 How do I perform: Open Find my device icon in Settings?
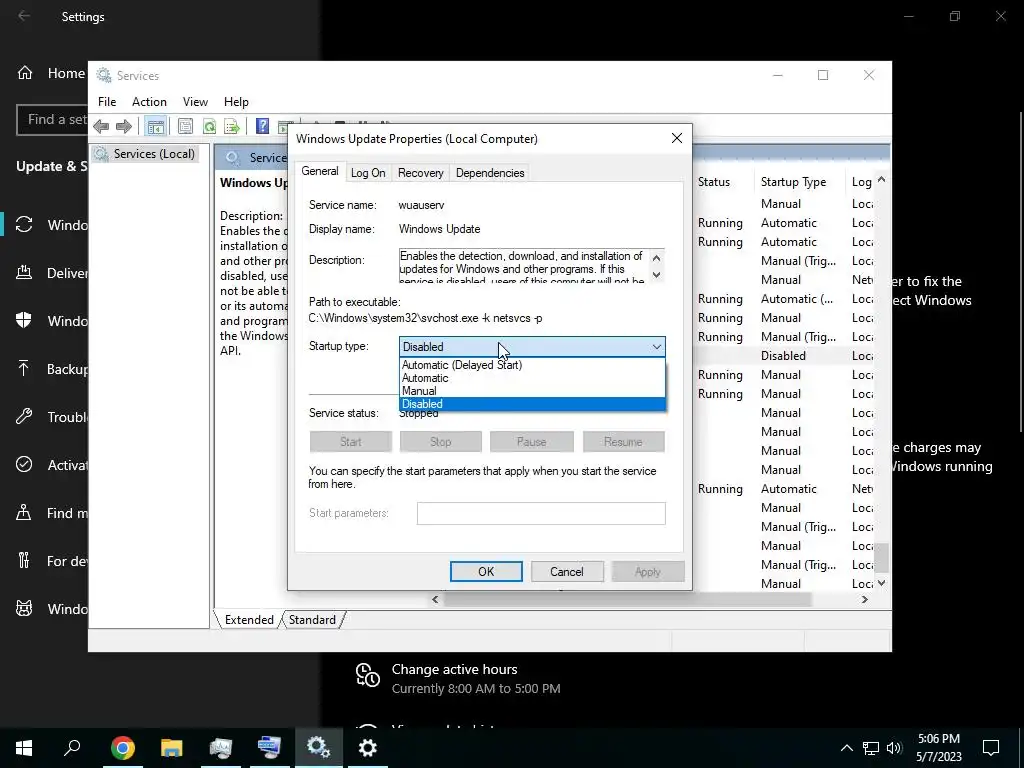point(24,512)
